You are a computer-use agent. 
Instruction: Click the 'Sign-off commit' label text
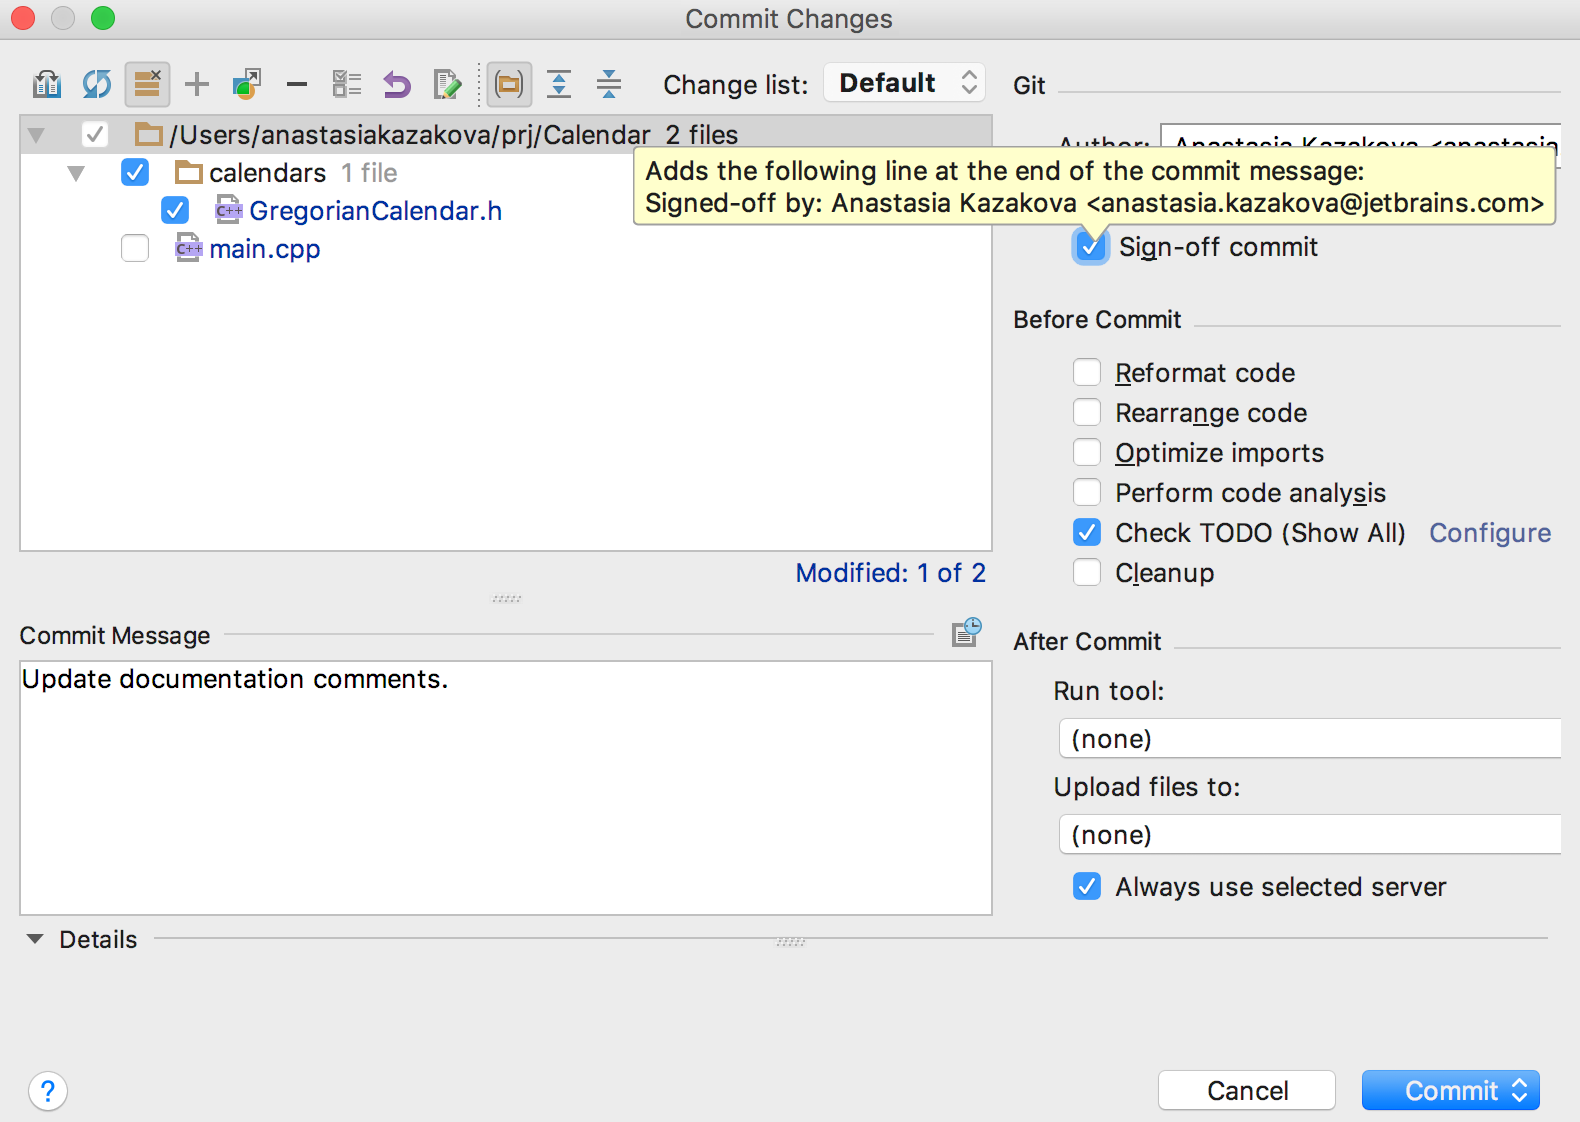pos(1218,247)
